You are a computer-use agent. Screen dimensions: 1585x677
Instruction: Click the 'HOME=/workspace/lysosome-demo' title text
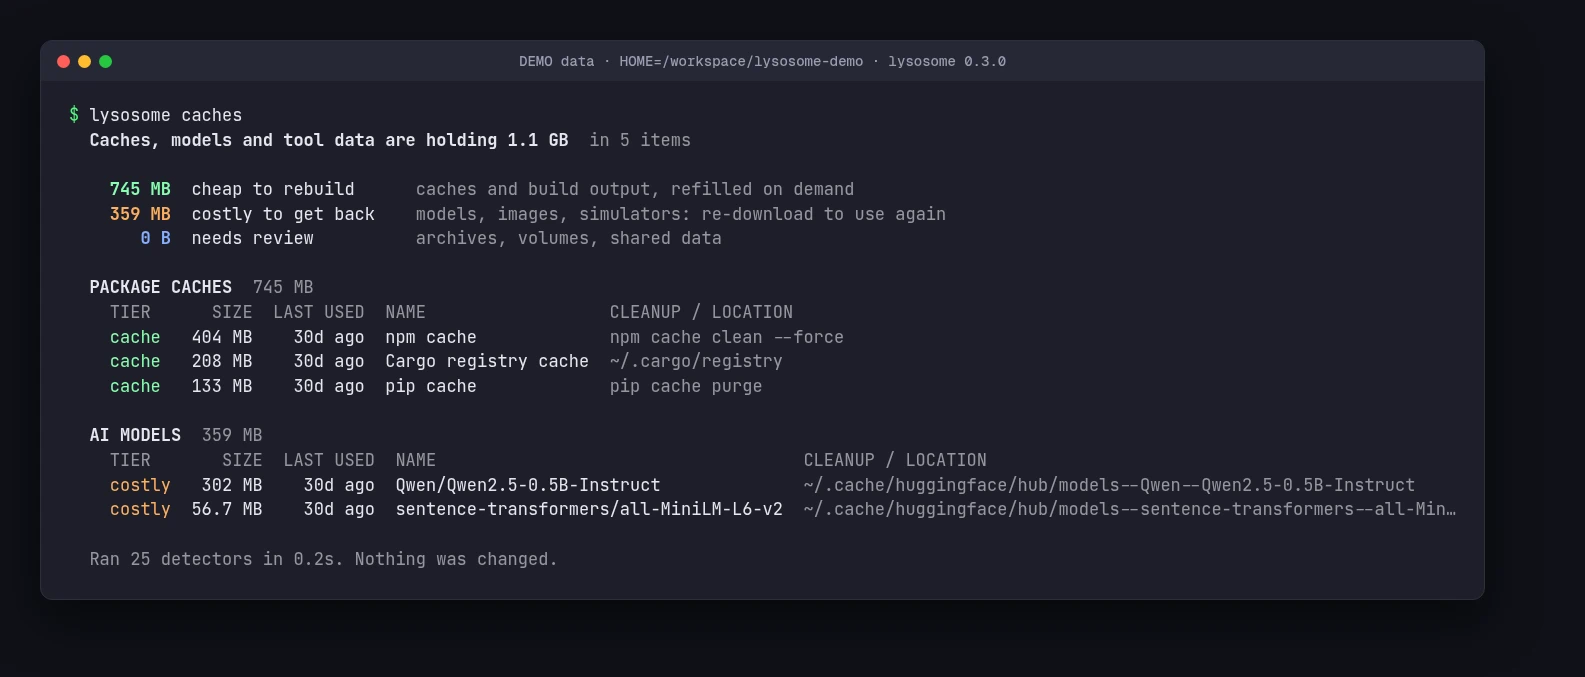tap(741, 62)
